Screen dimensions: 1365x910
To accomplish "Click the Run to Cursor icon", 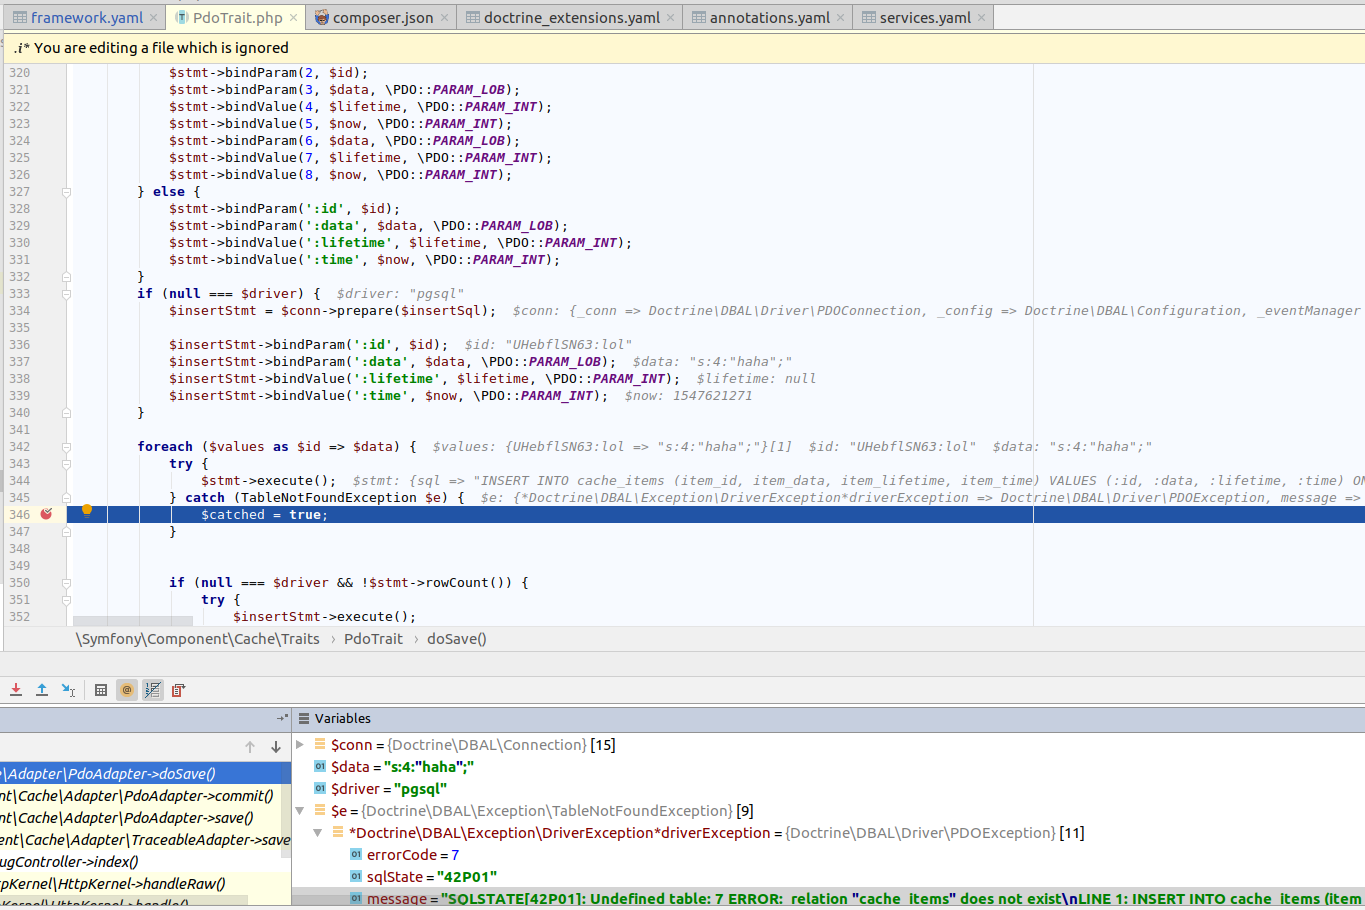I will [68, 690].
